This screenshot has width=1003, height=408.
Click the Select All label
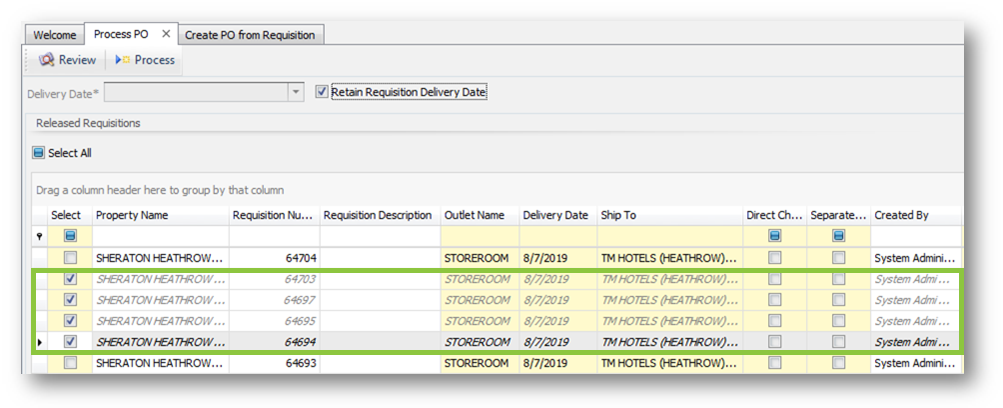[70, 153]
